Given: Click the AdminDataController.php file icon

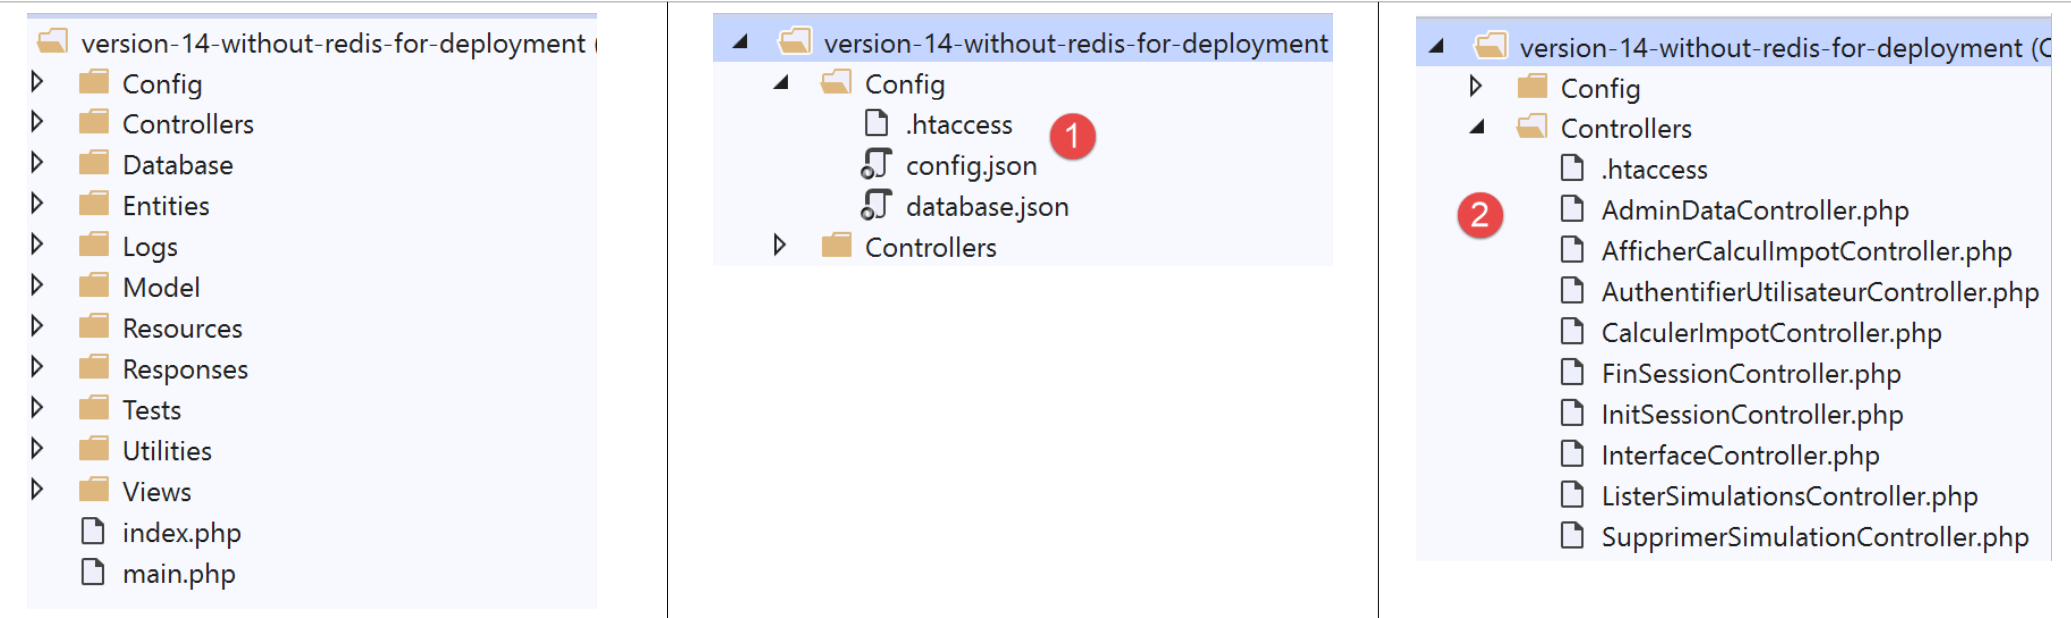Looking at the screenshot, I should point(1572,210).
